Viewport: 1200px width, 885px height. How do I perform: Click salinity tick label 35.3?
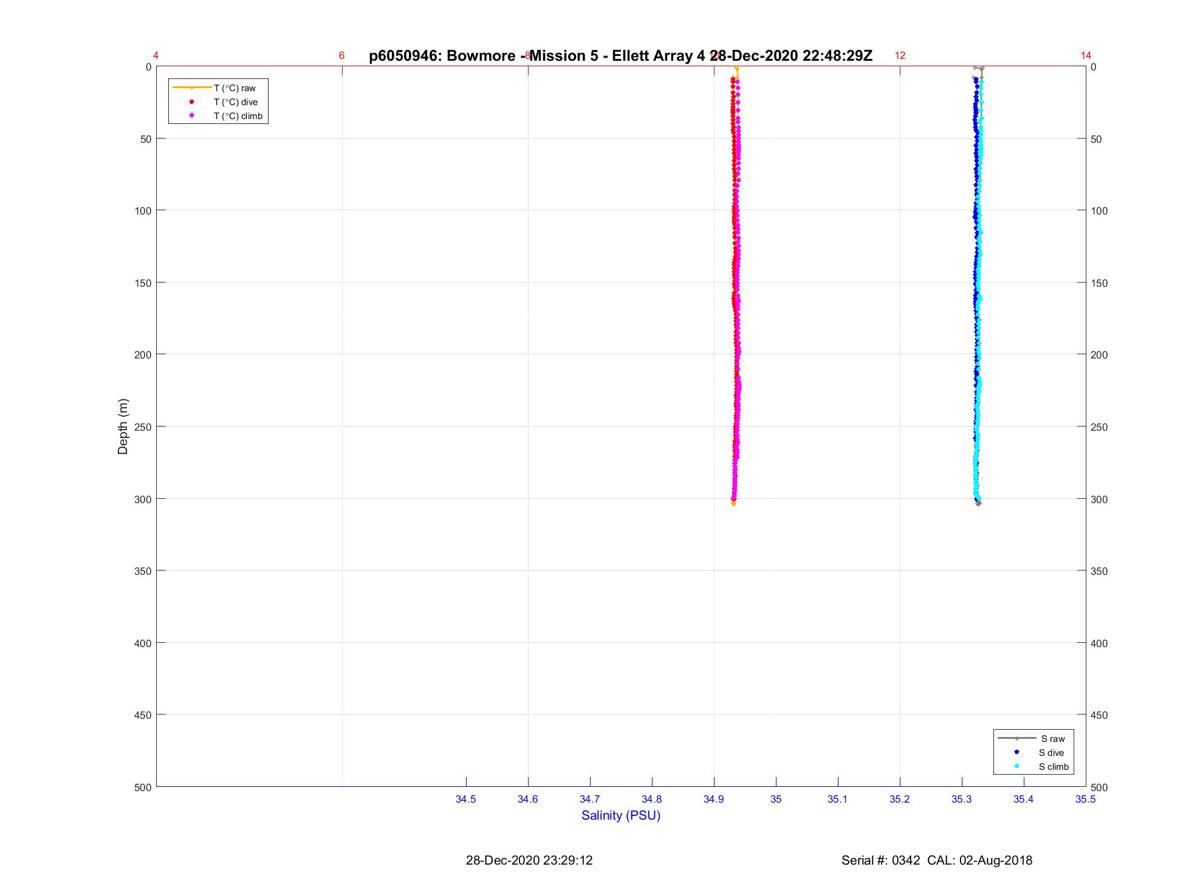pos(962,800)
